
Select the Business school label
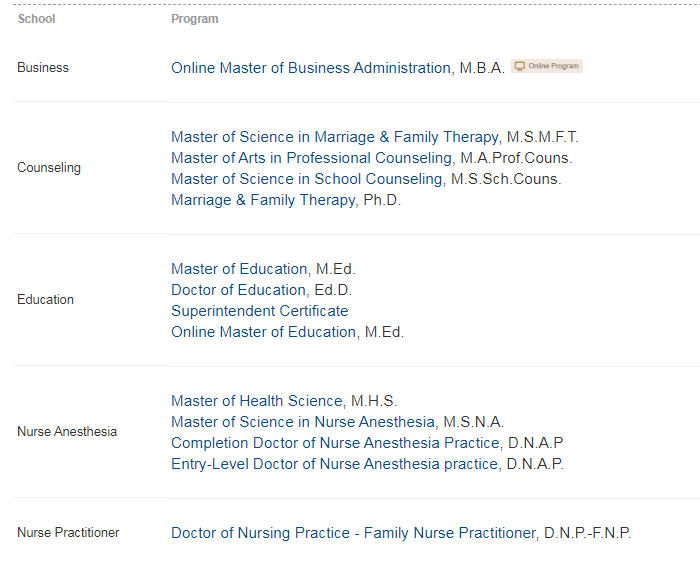click(x=43, y=67)
